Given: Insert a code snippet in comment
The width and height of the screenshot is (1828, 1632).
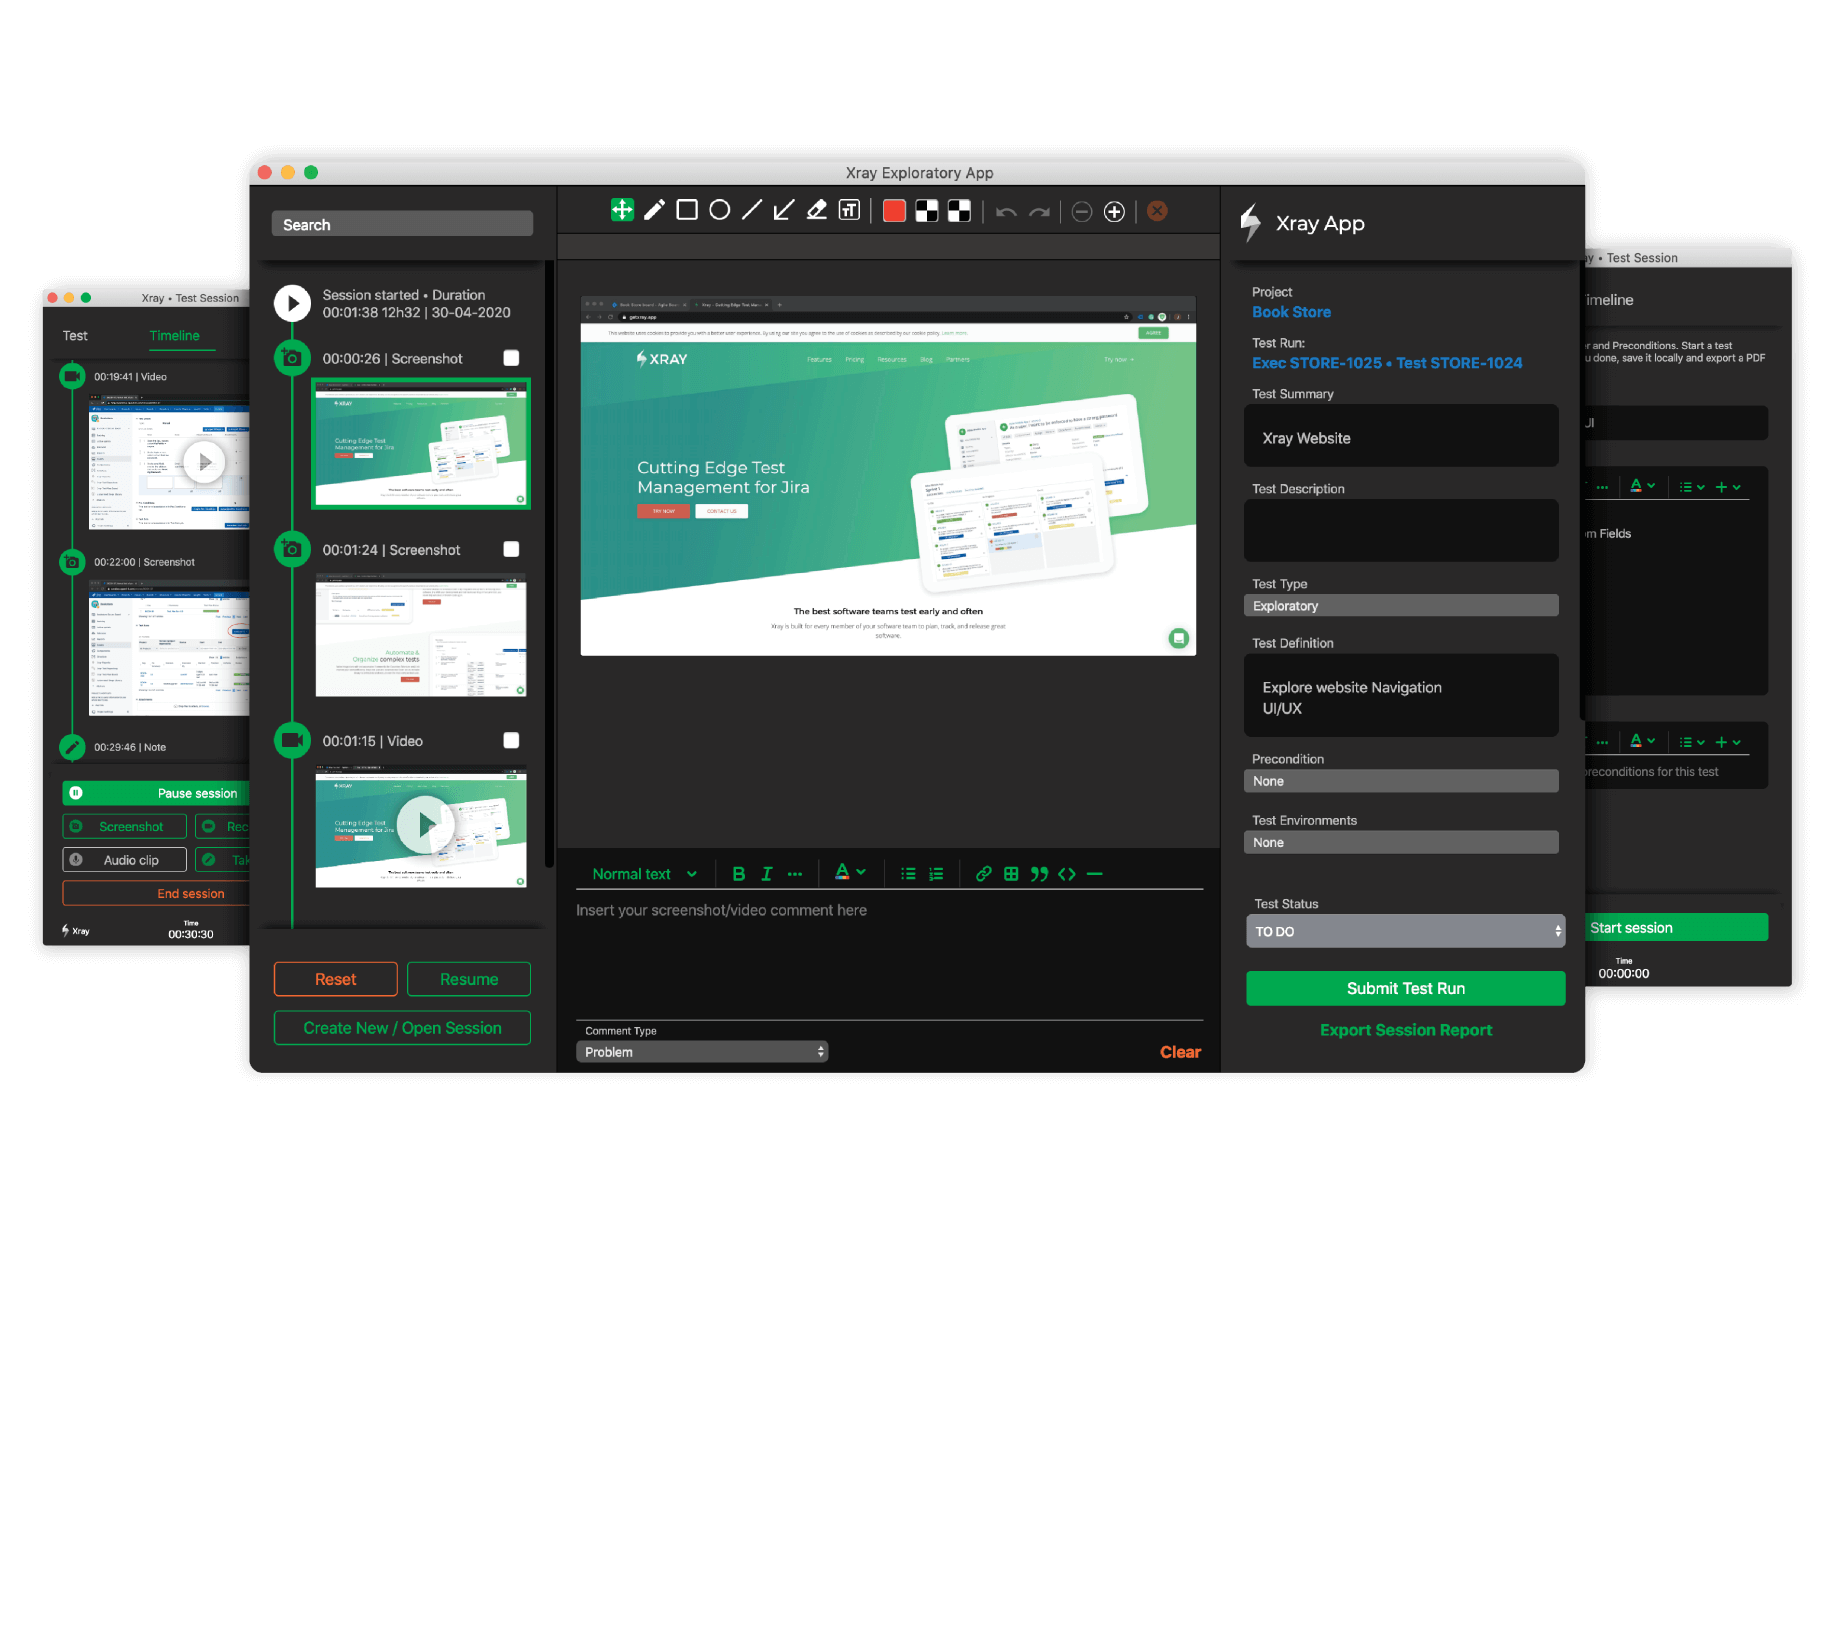Looking at the screenshot, I should (x=1067, y=874).
